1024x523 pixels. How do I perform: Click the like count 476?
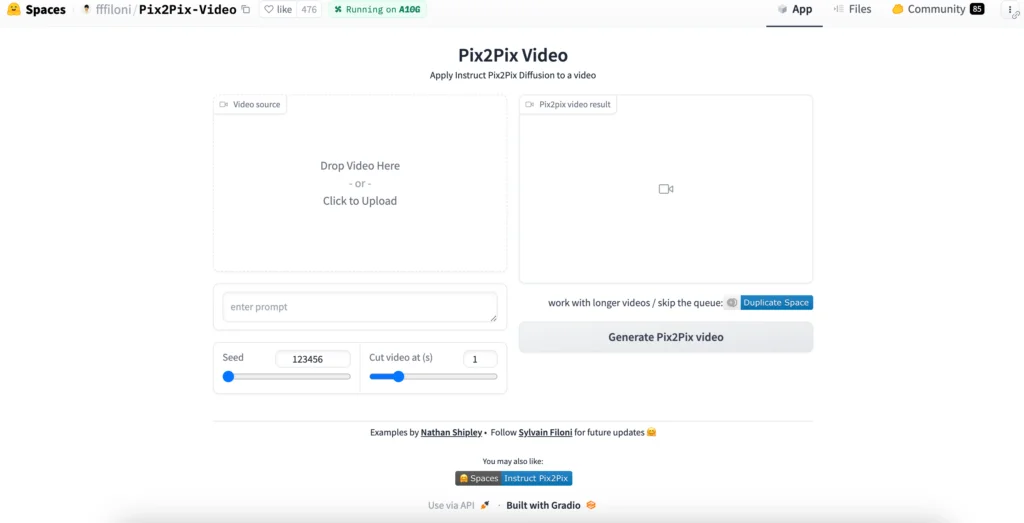click(309, 10)
